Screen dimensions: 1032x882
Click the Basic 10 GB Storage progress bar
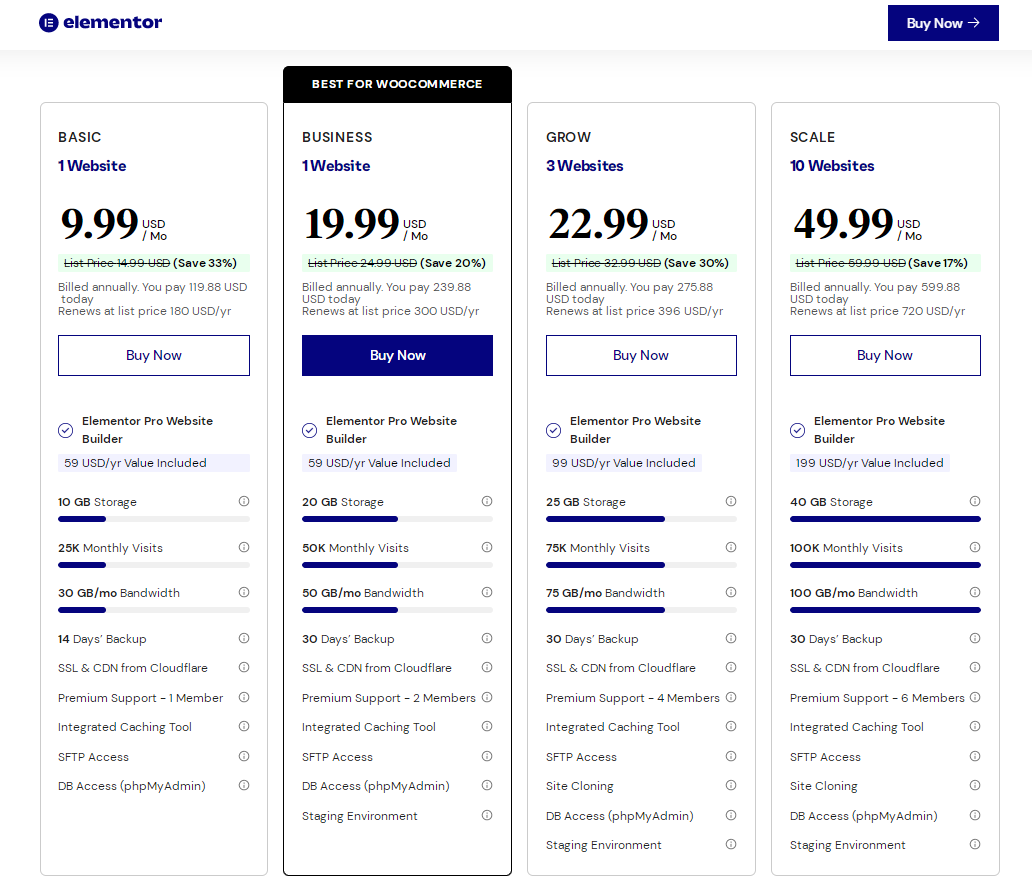pos(154,519)
